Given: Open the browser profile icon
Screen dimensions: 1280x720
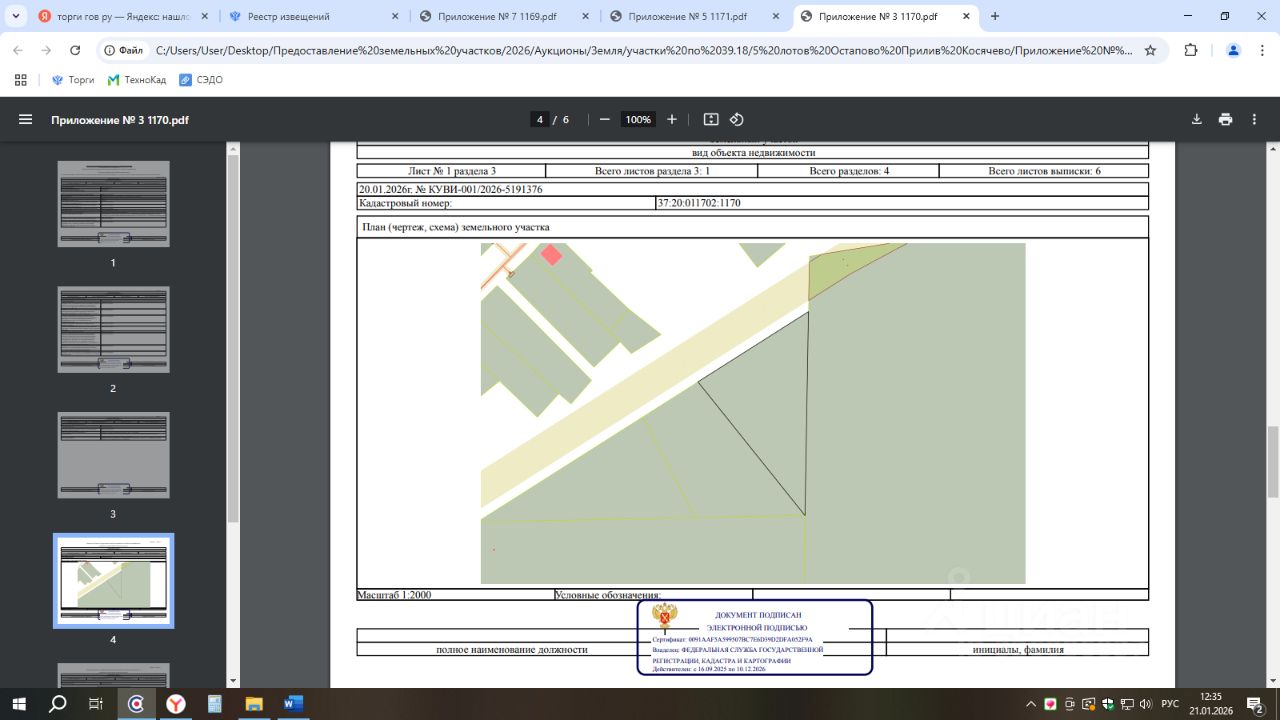Looking at the screenshot, I should 1233,50.
